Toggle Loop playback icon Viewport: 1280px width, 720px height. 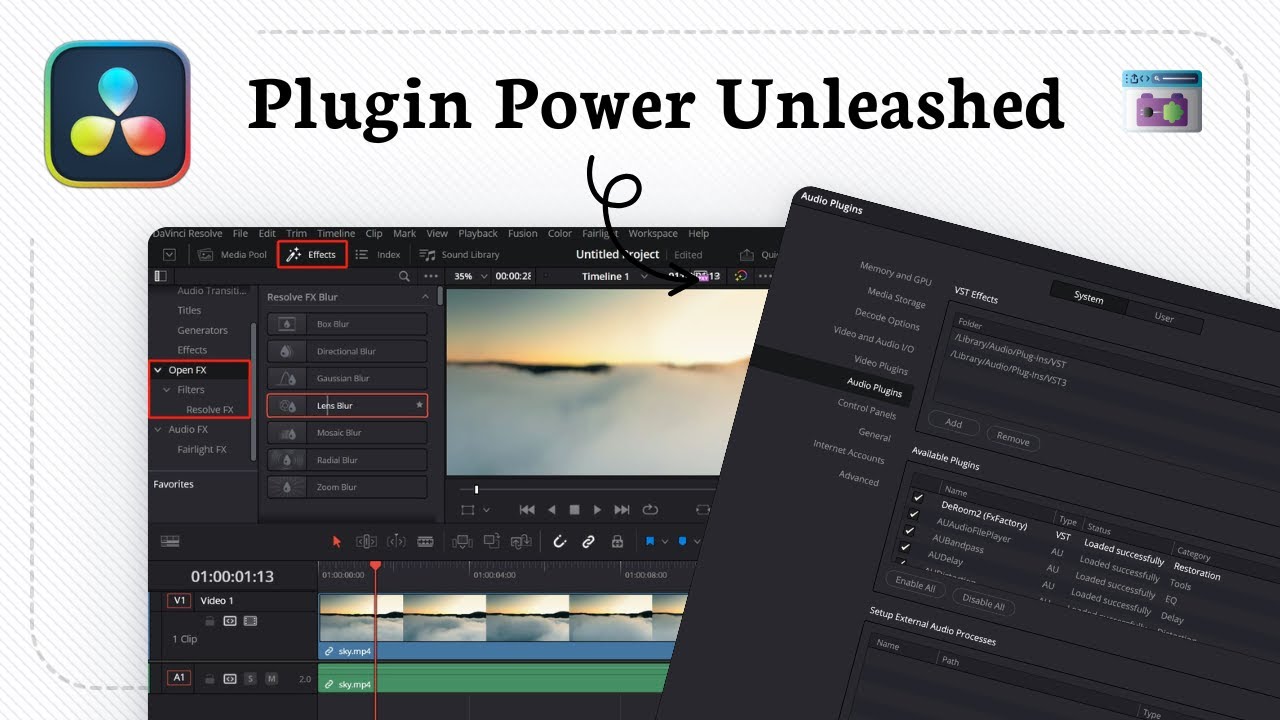tap(650, 510)
